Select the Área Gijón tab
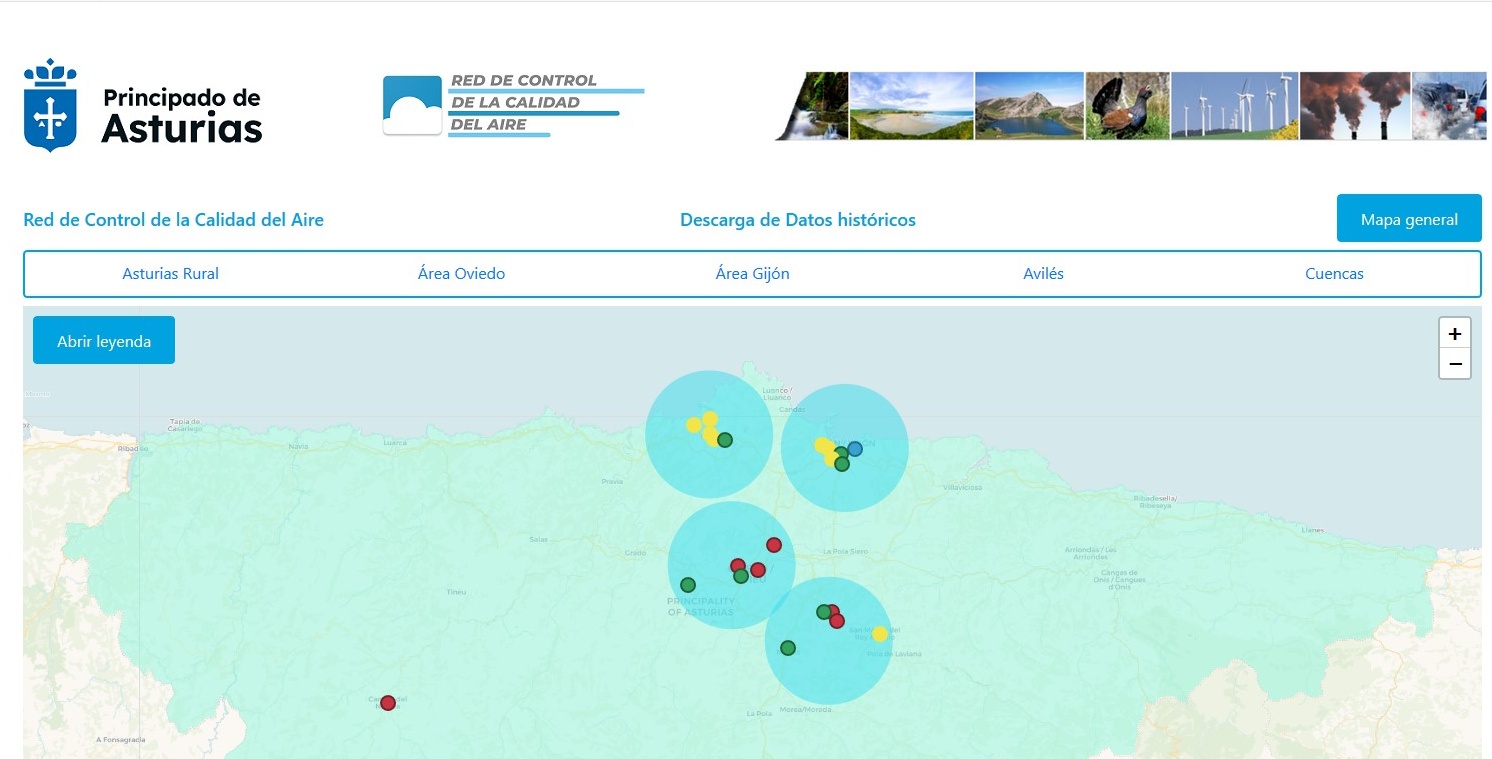Image resolution: width=1492 pixels, height=759 pixels. 752,274
